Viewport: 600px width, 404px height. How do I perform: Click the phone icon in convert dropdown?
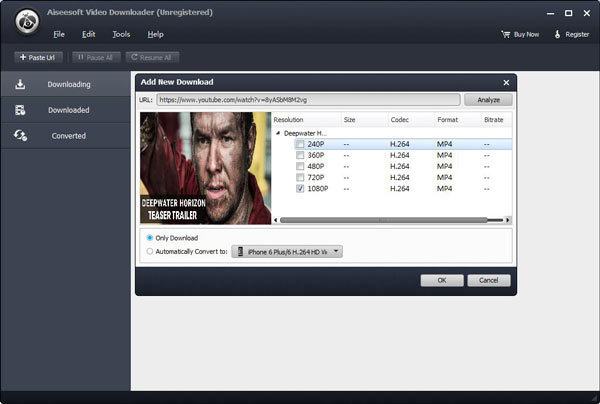tap(240, 252)
